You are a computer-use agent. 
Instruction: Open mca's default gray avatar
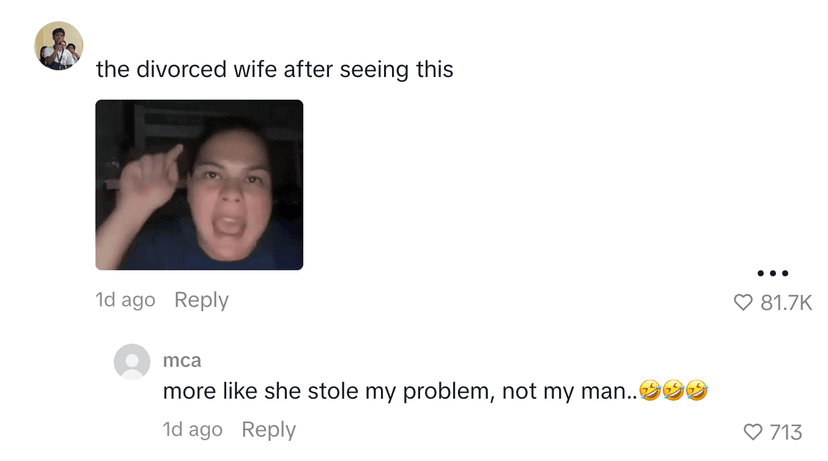(132, 362)
